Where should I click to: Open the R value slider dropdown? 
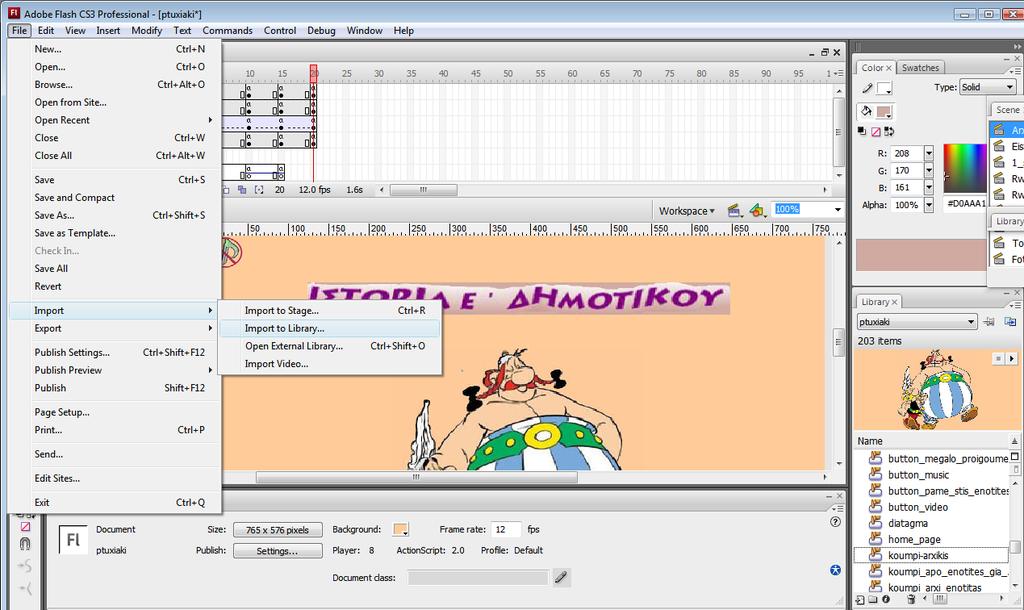[x=929, y=153]
